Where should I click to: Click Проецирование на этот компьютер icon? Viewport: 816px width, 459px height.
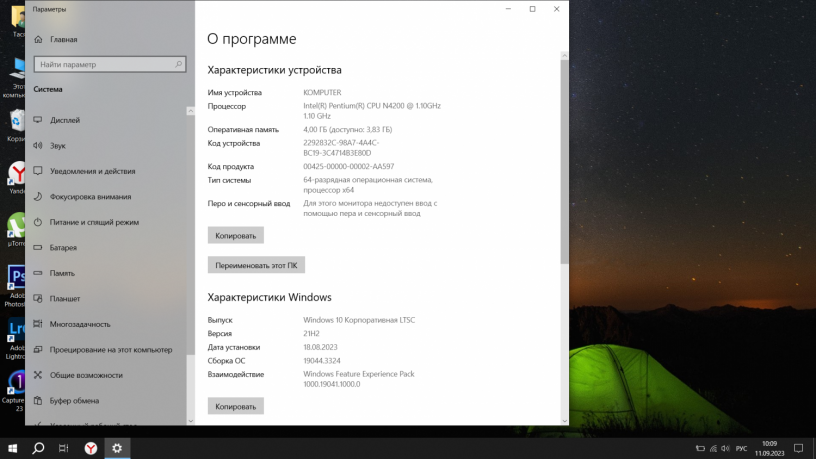pos(38,349)
